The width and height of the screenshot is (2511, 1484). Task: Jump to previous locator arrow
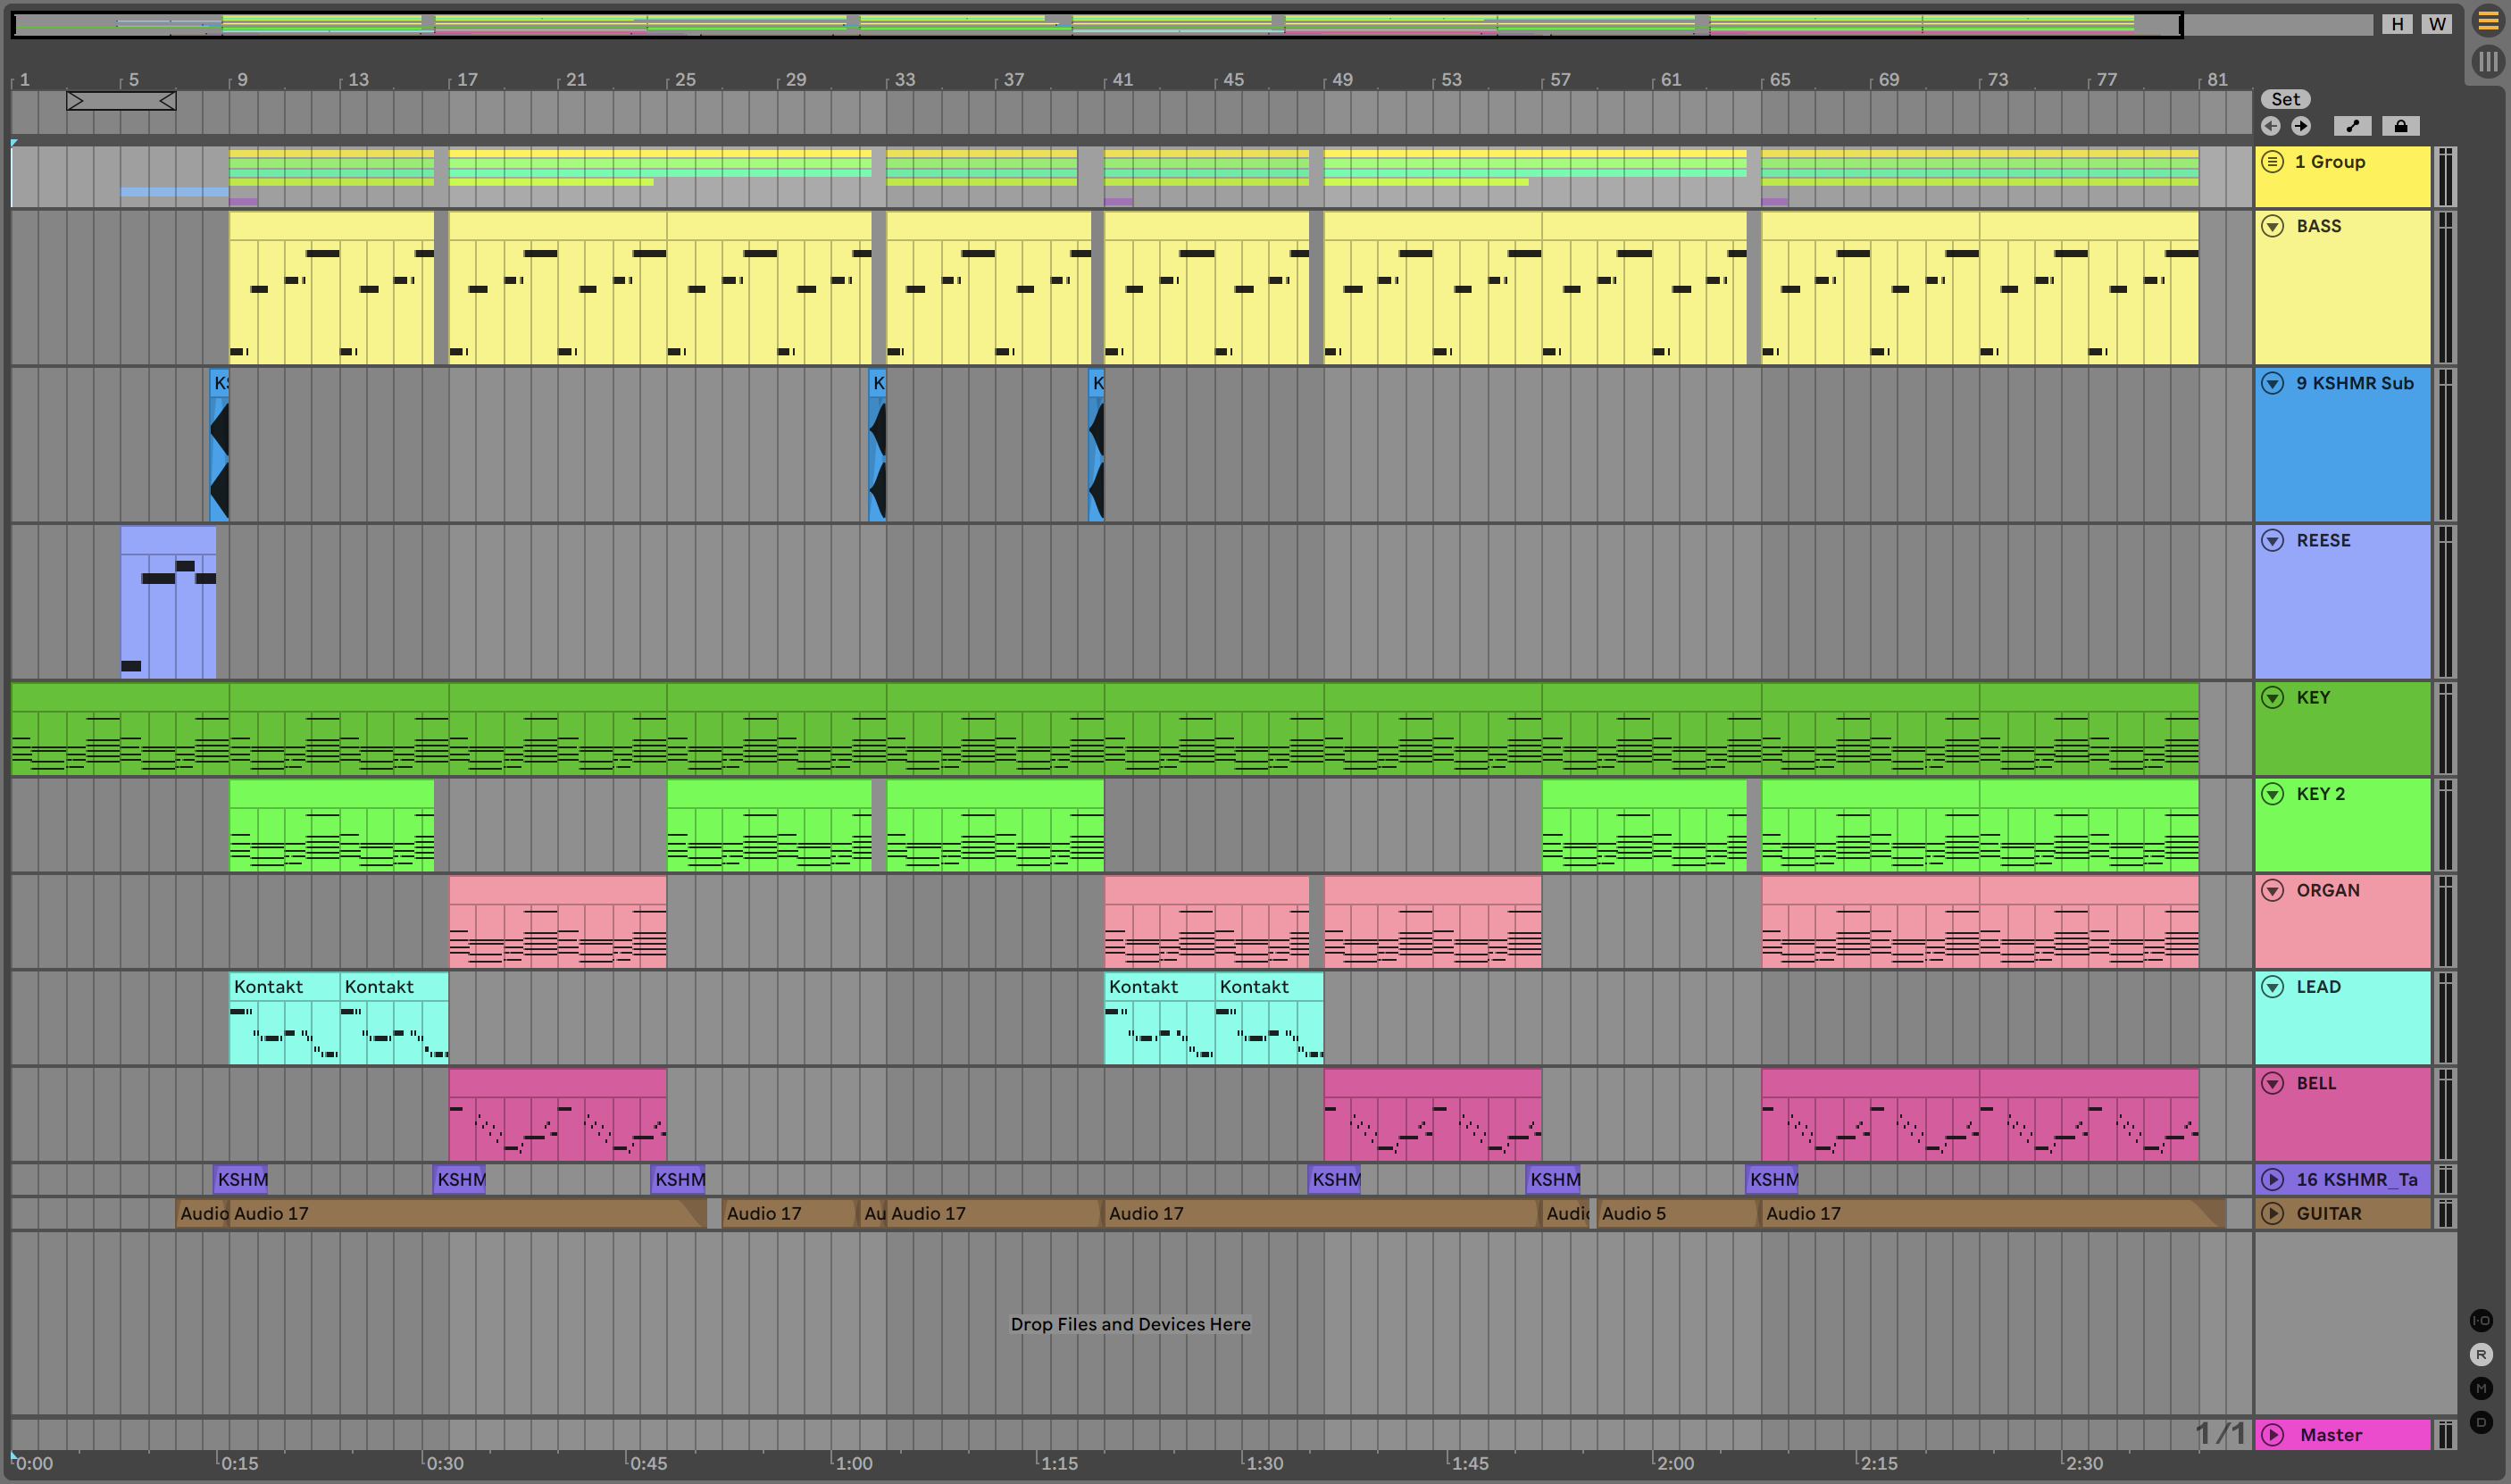click(x=2271, y=126)
